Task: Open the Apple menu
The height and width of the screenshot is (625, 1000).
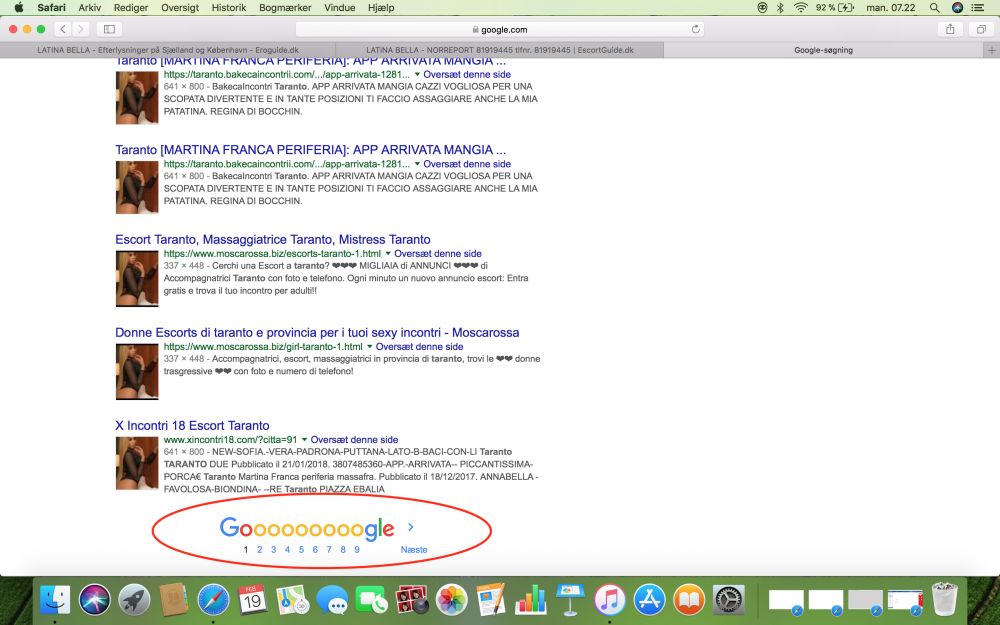Action: [18, 8]
